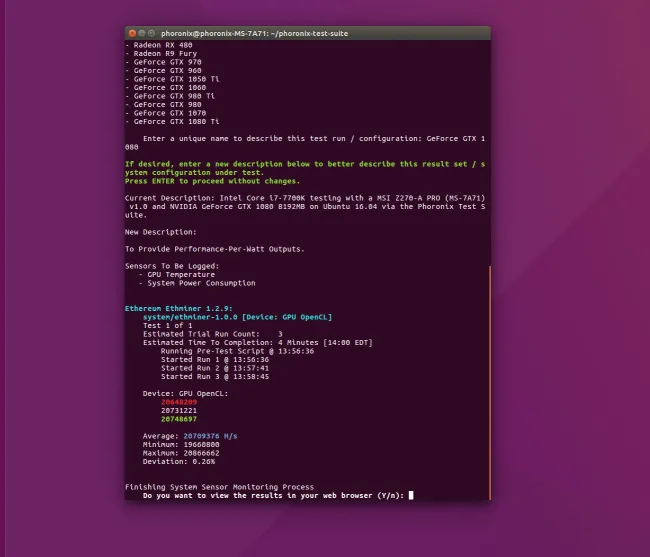
Task: Click the 'Ethereum Ethminer 1.2.9' heading
Action: click(x=178, y=308)
